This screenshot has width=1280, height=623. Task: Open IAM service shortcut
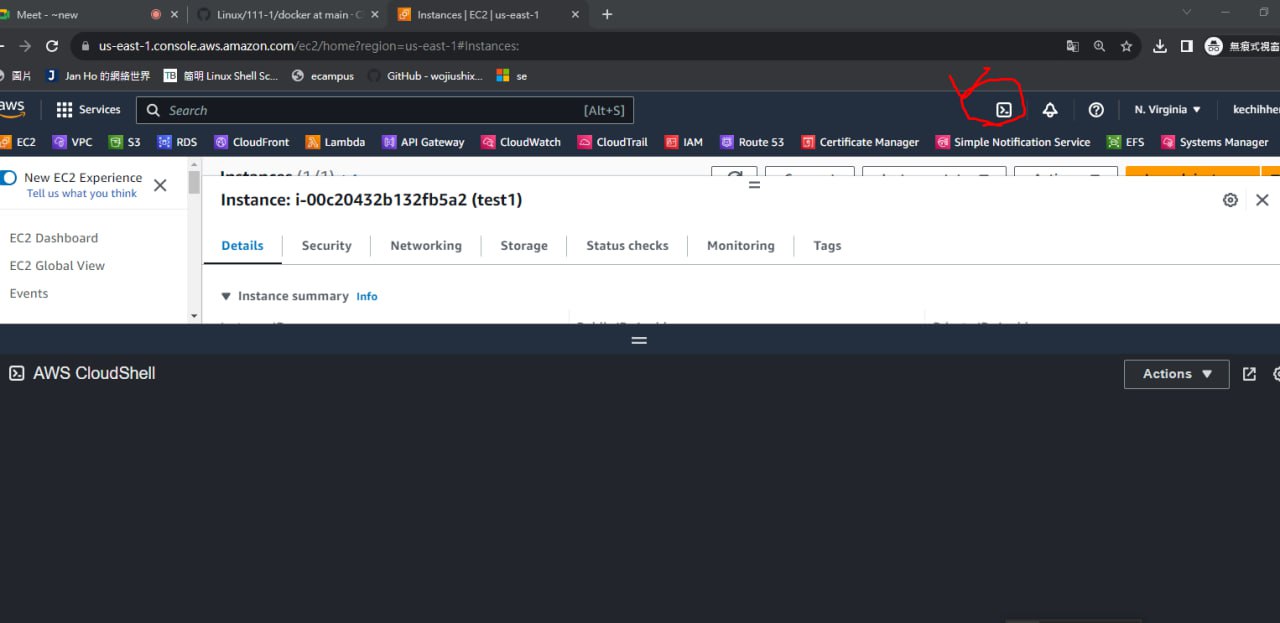click(684, 142)
